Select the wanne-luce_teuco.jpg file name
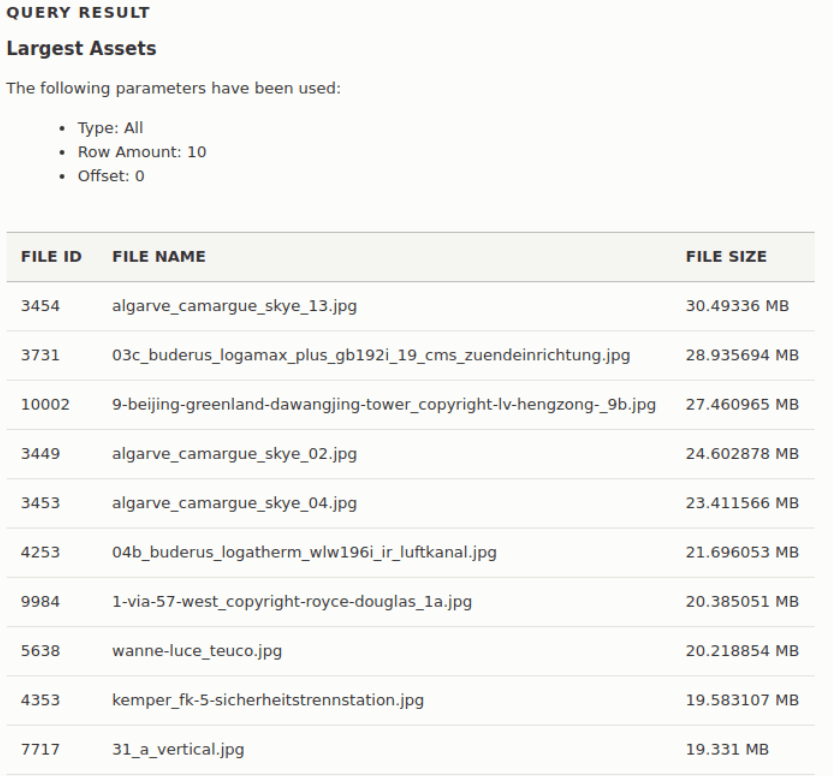The height and width of the screenshot is (776, 833). pos(197,651)
